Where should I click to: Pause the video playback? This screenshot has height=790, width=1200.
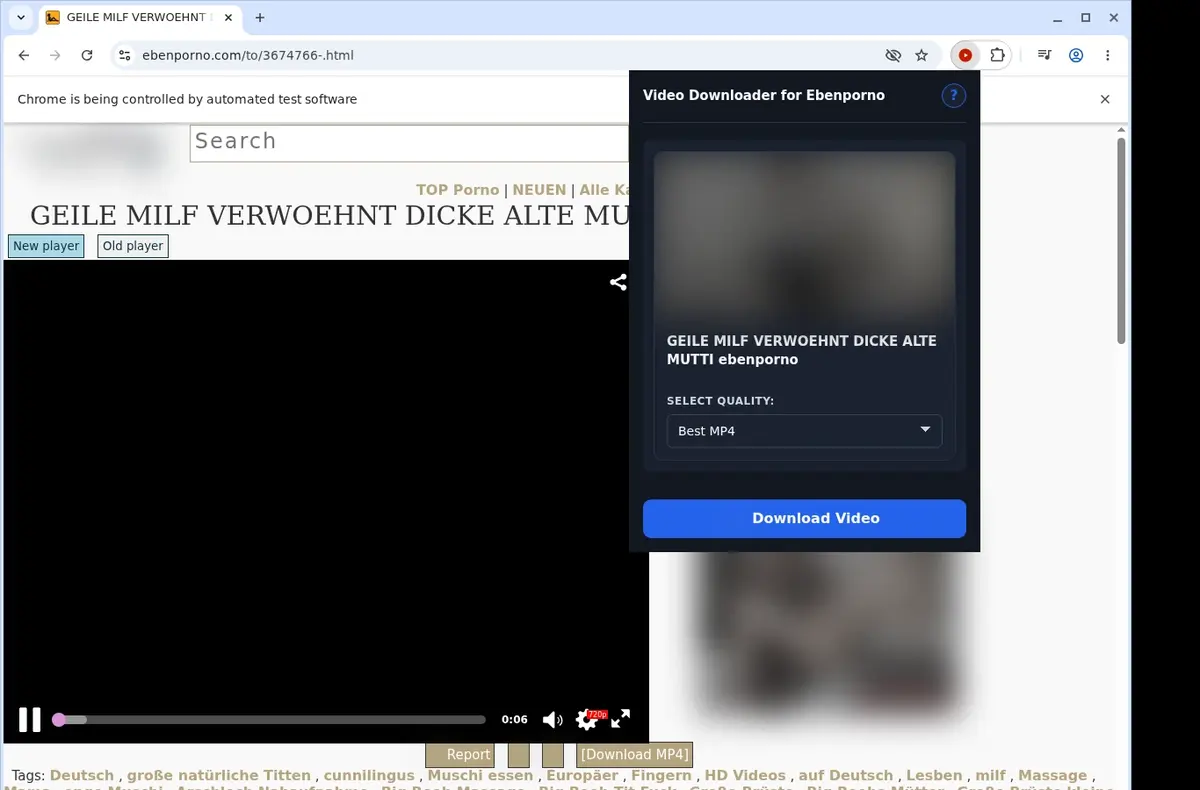click(30, 719)
